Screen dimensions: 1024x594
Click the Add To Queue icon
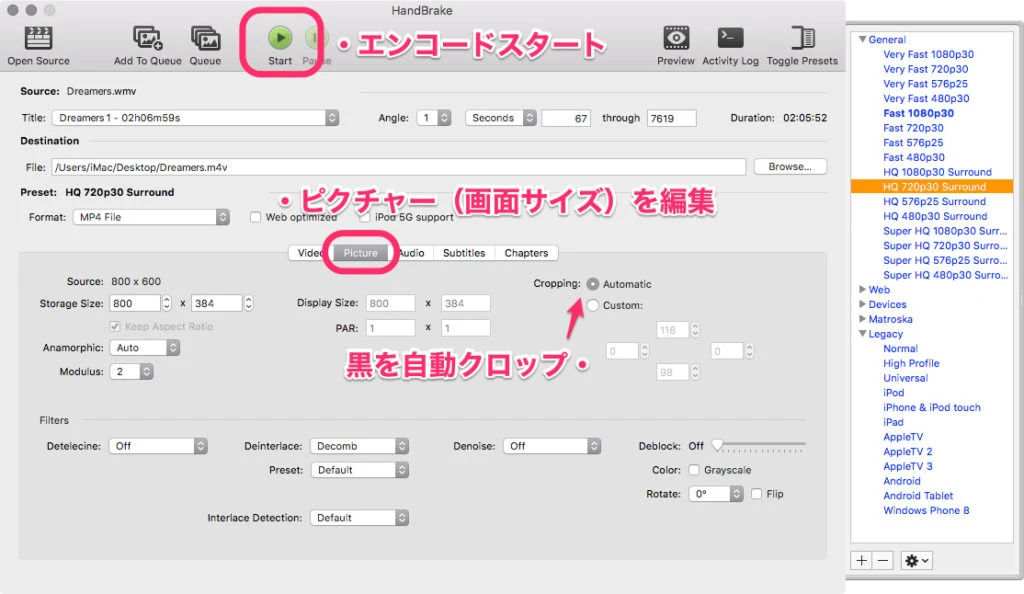(148, 39)
